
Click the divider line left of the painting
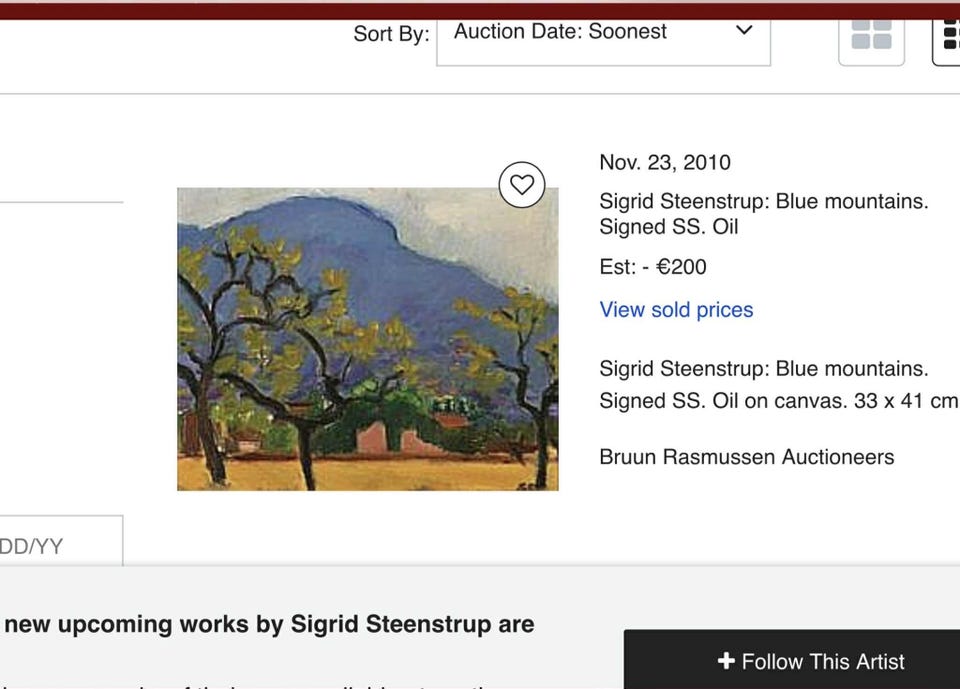60,202
